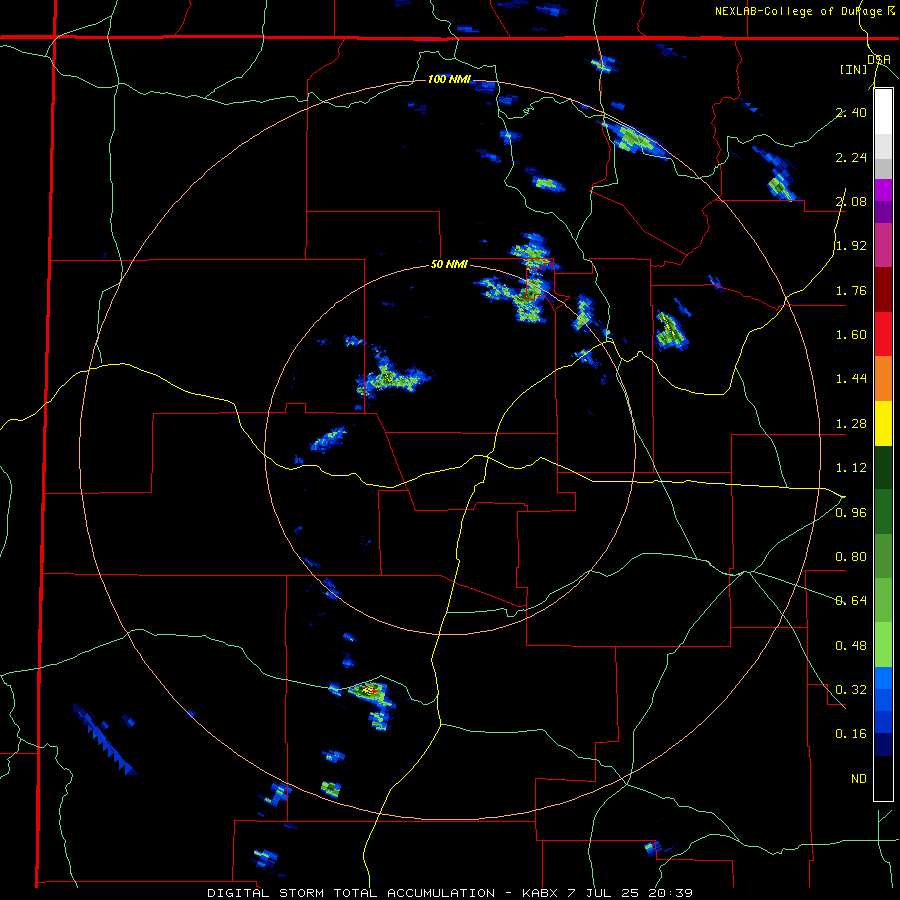The width and height of the screenshot is (900, 900).
Task: Select the 2.40 legend value
Action: point(851,112)
